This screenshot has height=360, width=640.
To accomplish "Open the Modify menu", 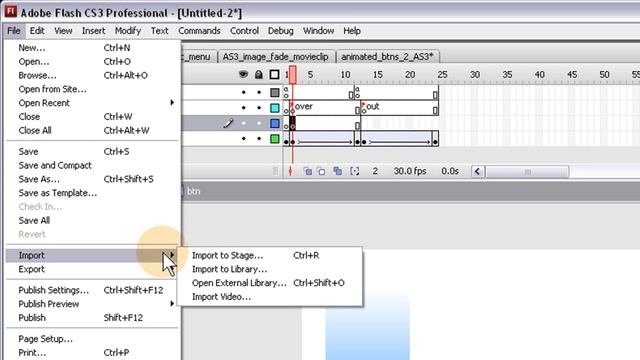I will coord(128,31).
